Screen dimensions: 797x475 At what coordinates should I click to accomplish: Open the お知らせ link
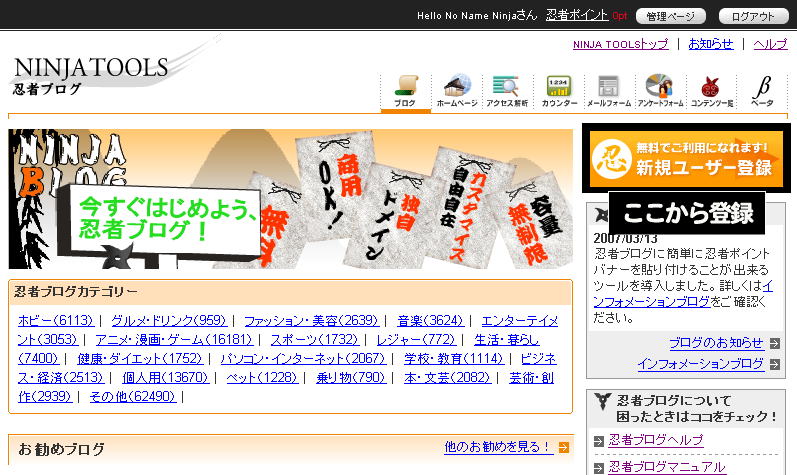pyautogui.click(x=711, y=44)
